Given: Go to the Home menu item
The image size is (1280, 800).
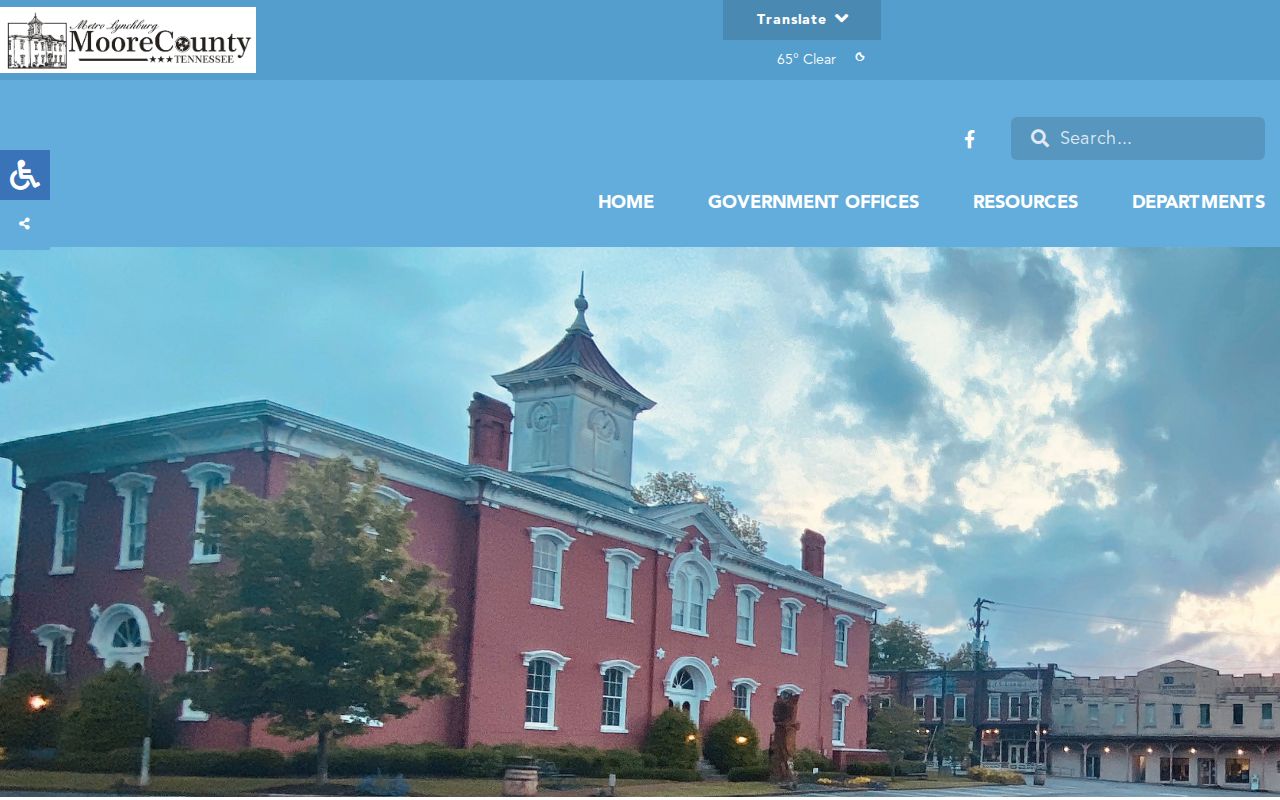Looking at the screenshot, I should [x=626, y=202].
